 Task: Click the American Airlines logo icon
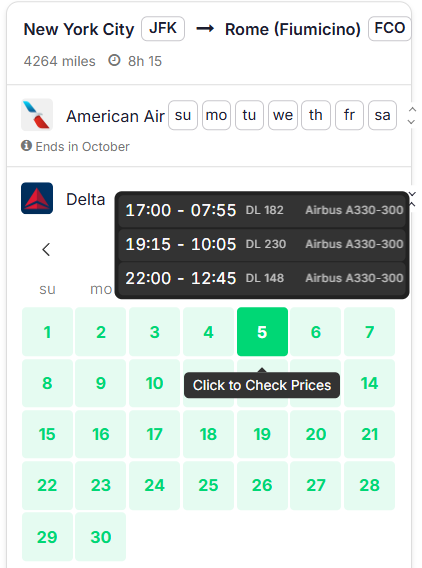tap(37, 115)
